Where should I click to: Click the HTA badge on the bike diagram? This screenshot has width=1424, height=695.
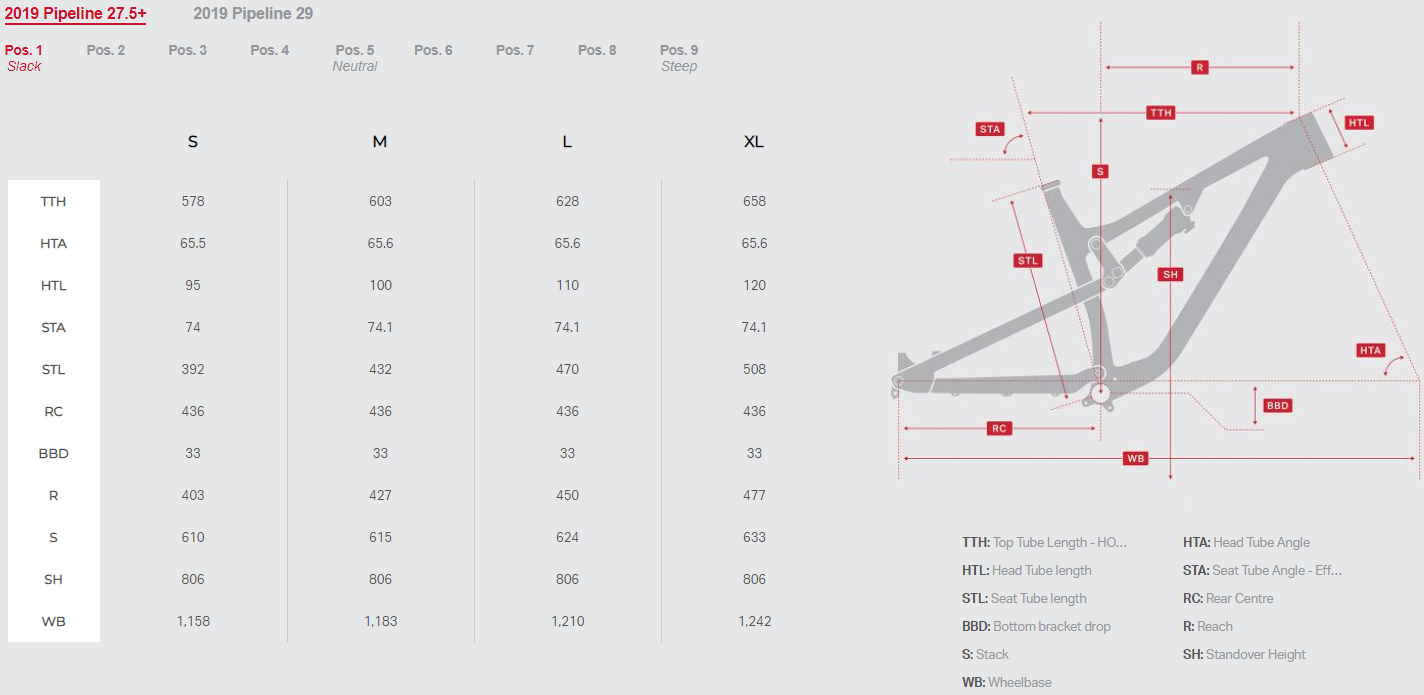tap(1370, 350)
